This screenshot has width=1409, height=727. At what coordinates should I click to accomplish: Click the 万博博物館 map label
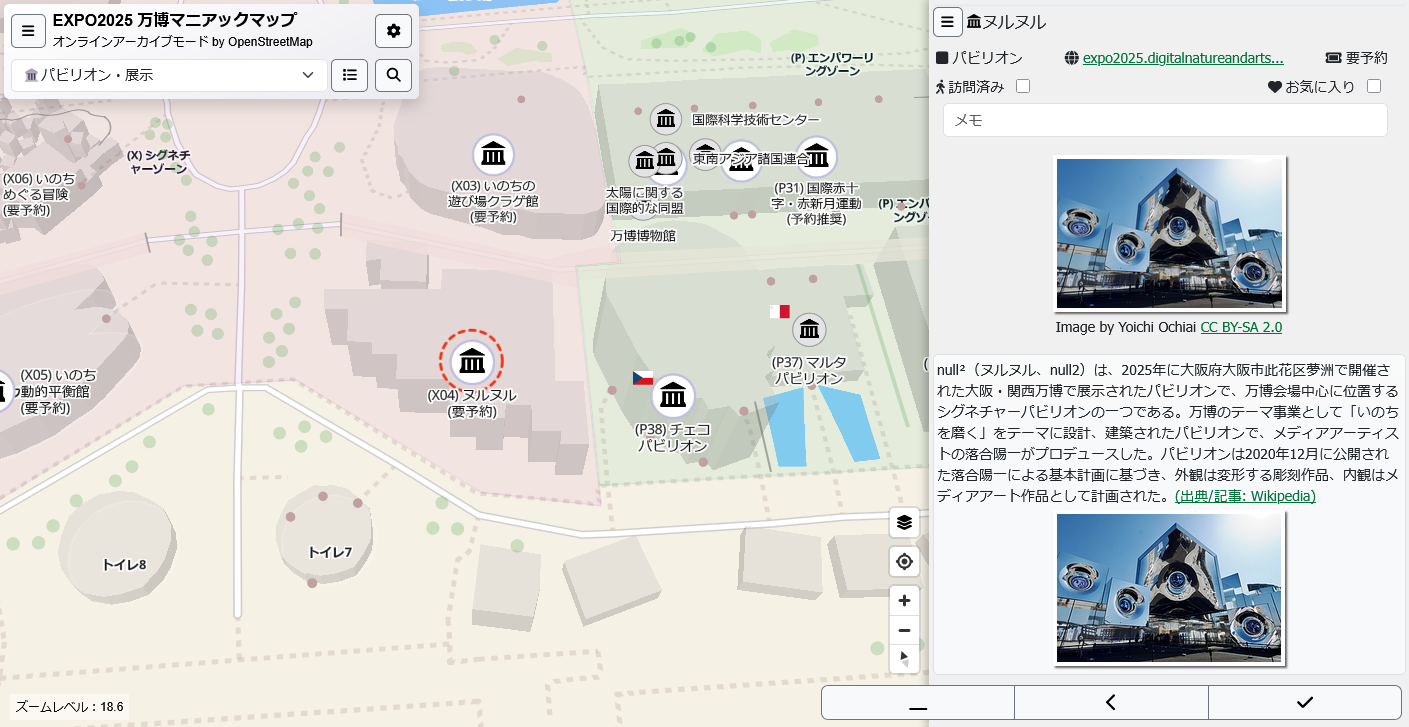[643, 236]
